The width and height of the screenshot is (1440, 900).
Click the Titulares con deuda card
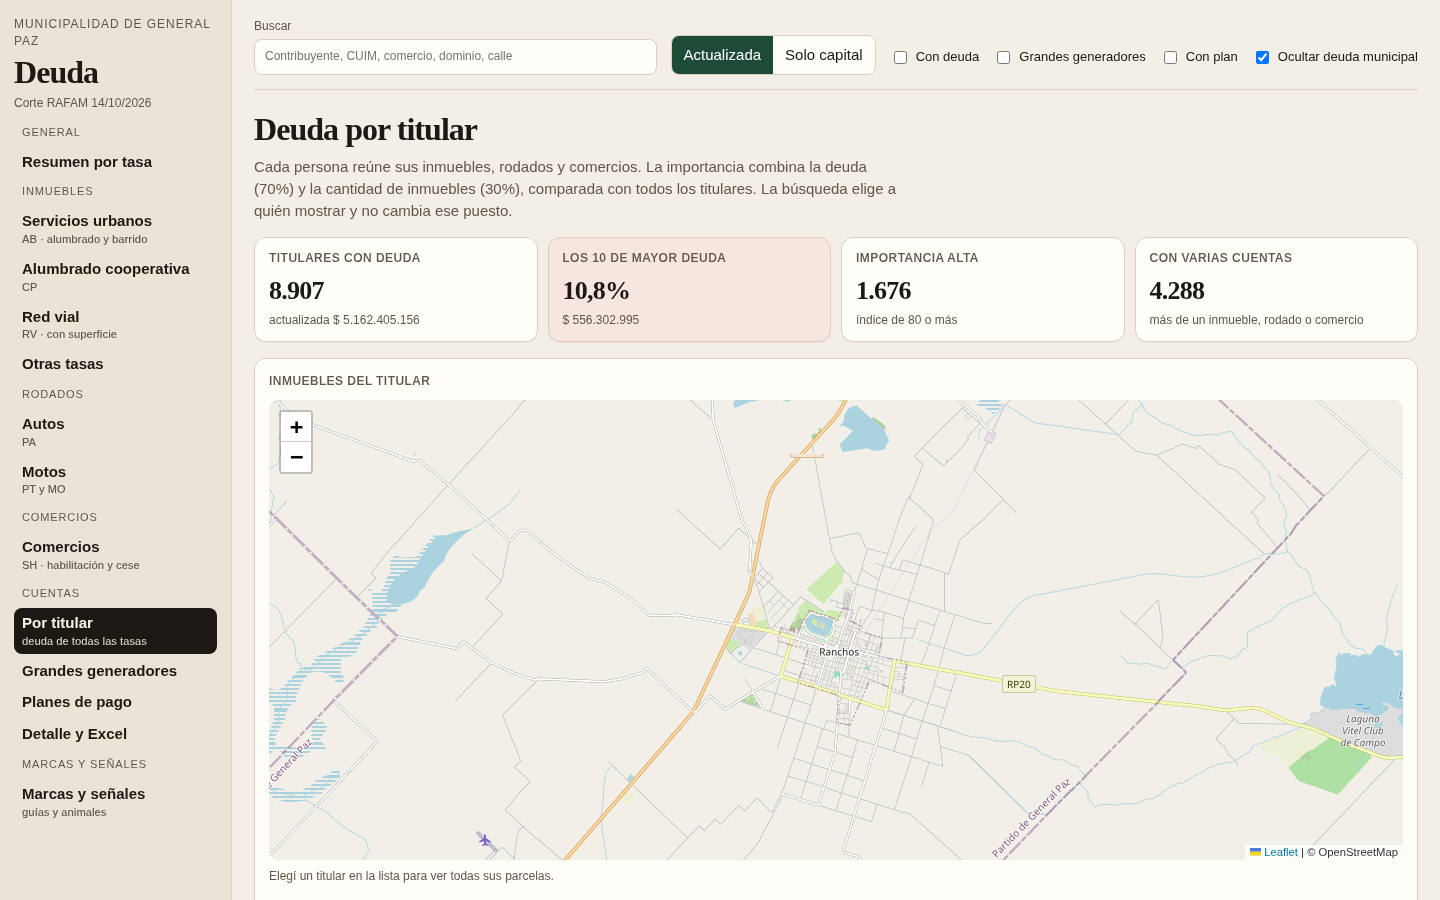(396, 289)
